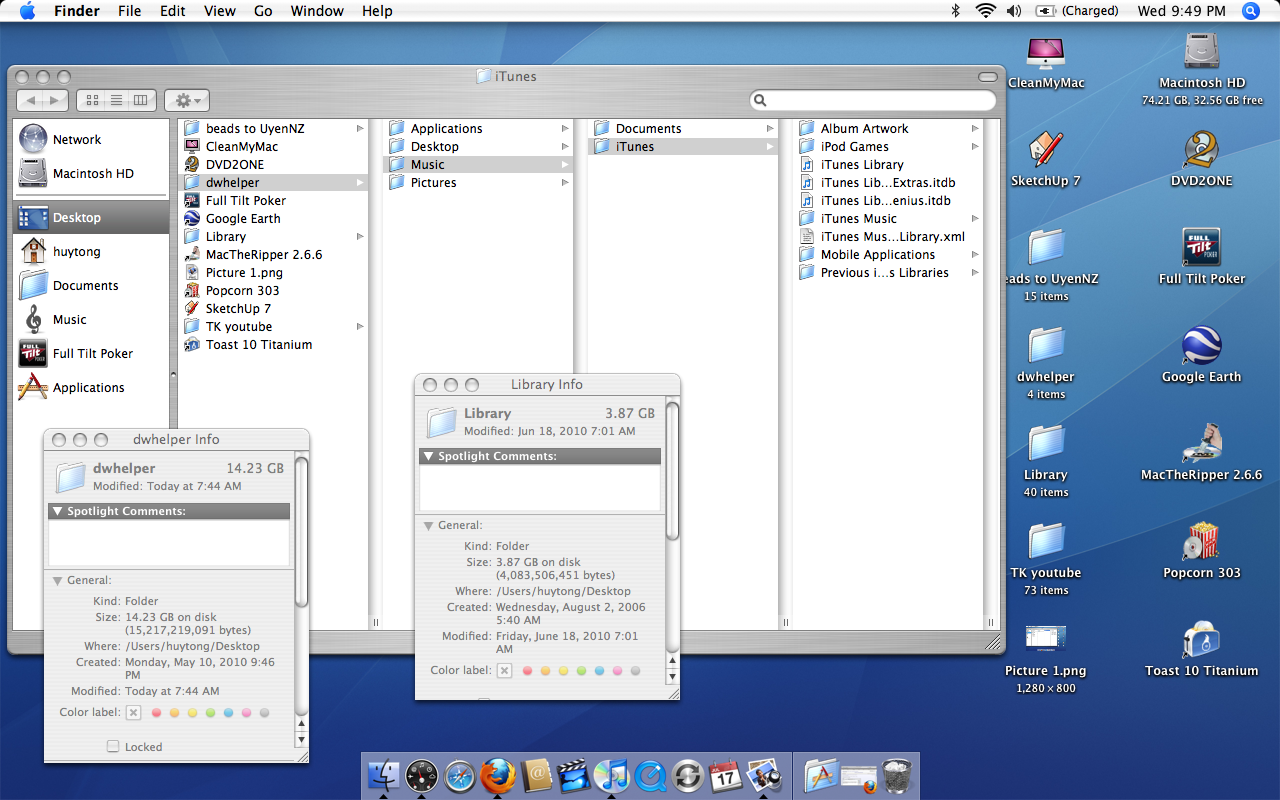Screen dimensions: 1280x800
Task: Open iMovie clapperboard icon in the Dock
Action: (x=574, y=776)
